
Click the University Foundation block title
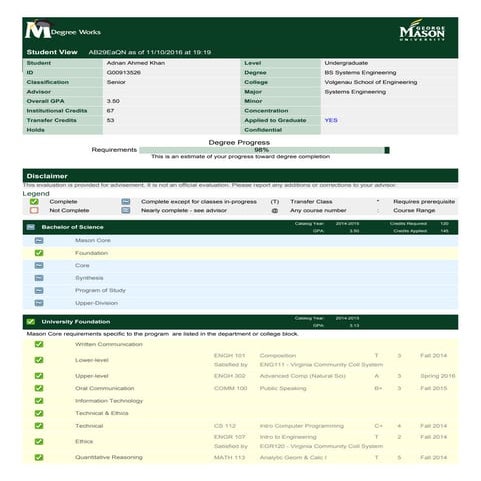(76, 322)
